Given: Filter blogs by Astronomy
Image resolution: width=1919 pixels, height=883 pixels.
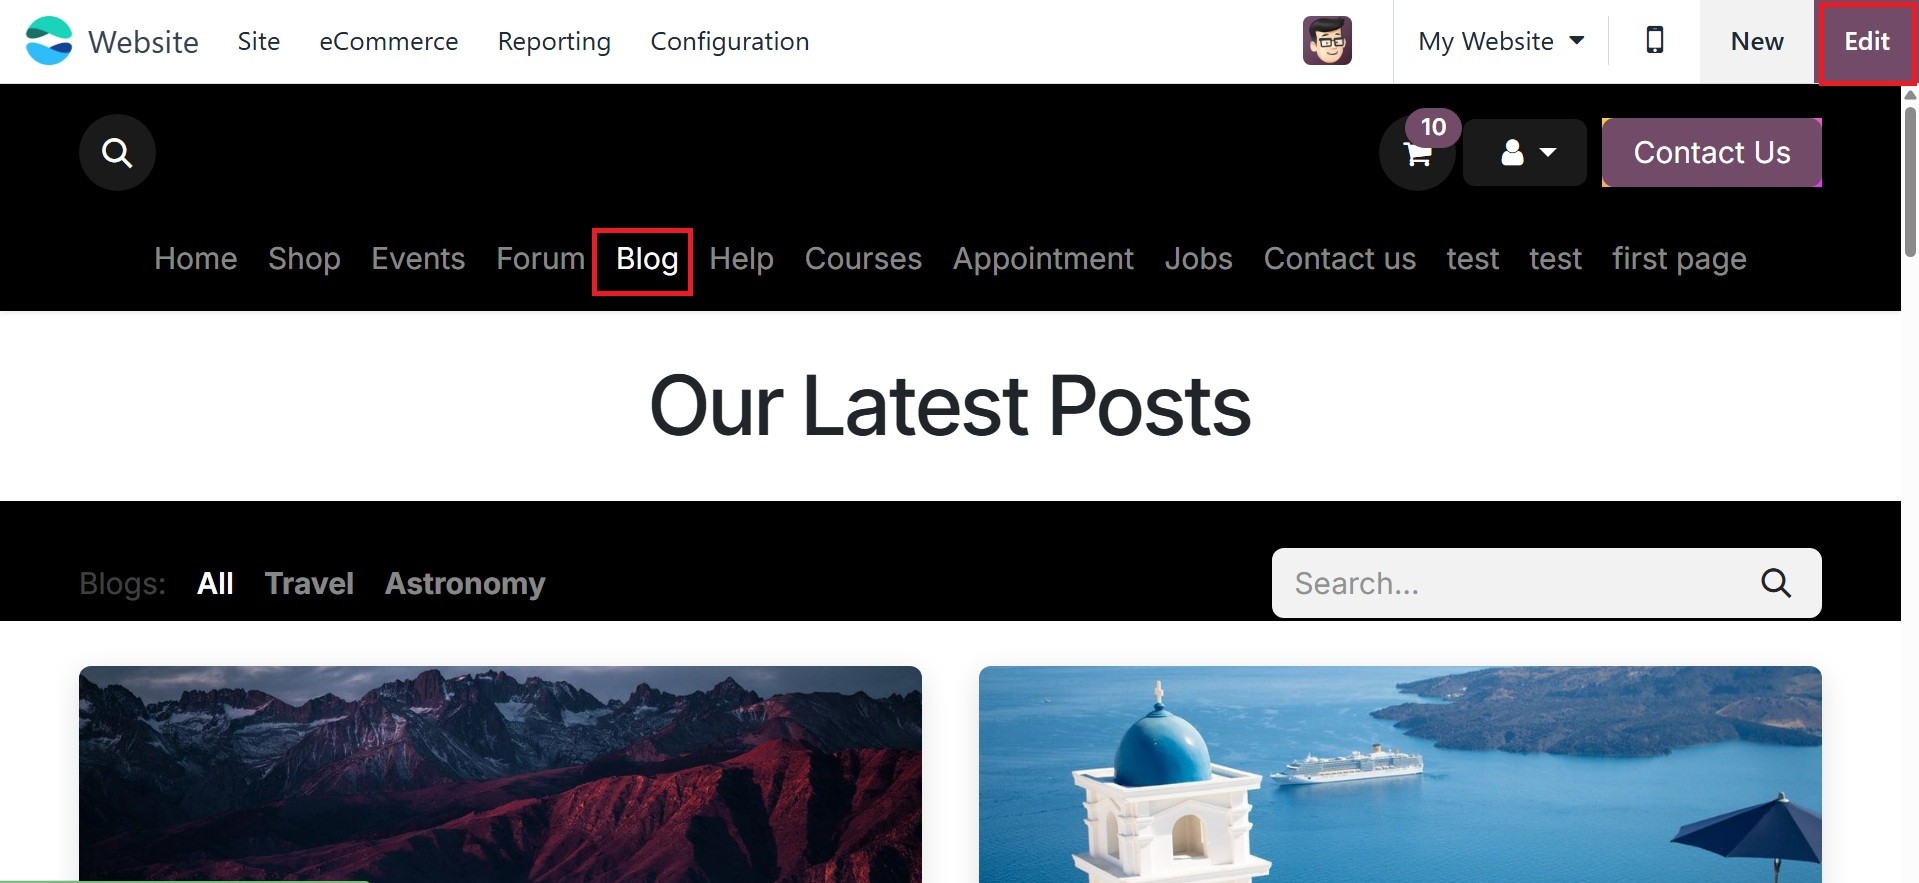Looking at the screenshot, I should pos(465,583).
